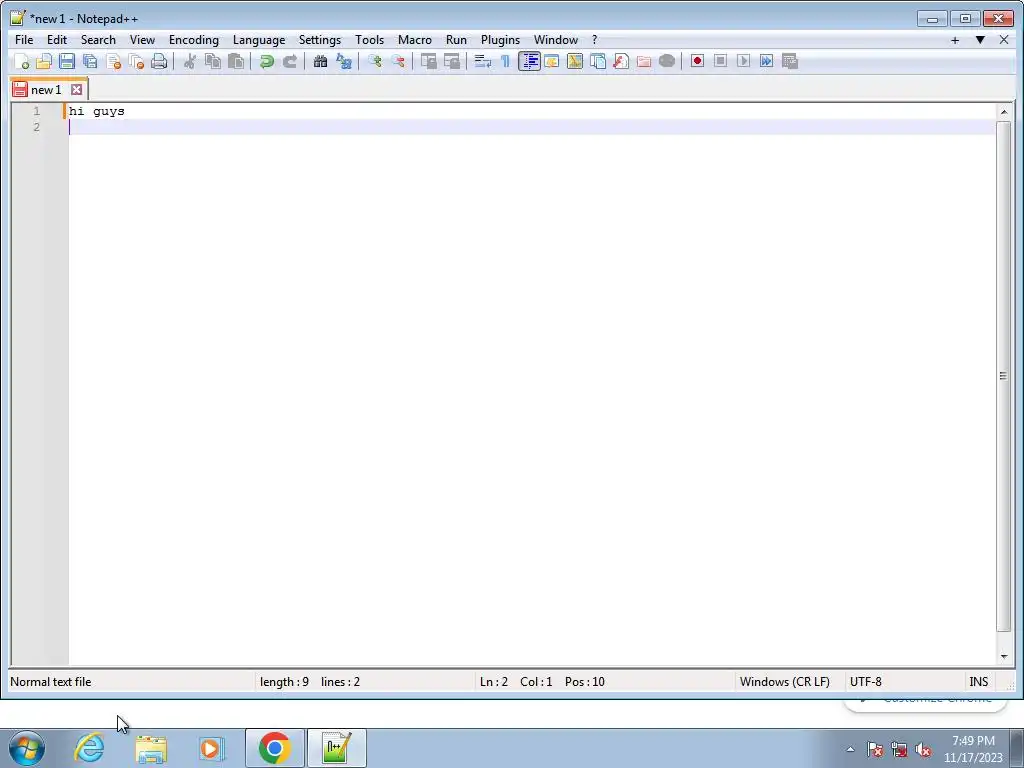1024x768 pixels.
Task: Click 'Windows (CR LF)' in status bar
Action: point(784,682)
